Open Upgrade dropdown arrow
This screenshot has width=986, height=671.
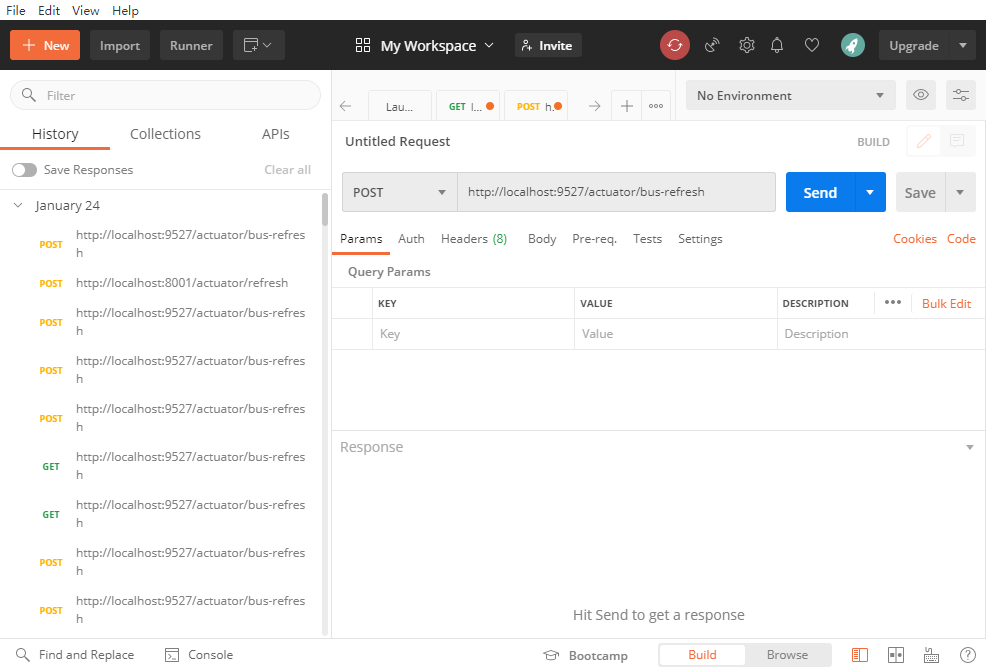point(963,45)
